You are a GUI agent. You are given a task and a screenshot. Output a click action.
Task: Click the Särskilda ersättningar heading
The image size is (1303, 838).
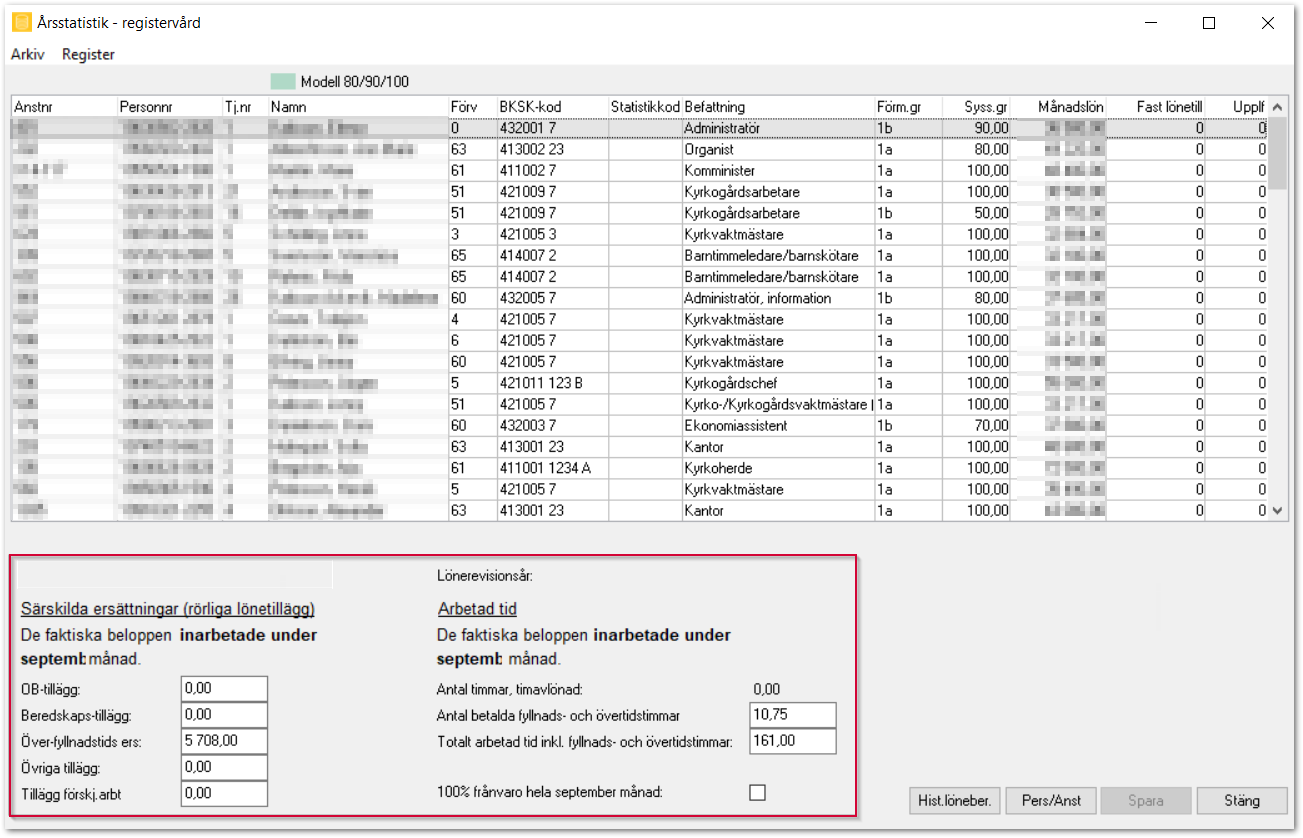tap(168, 610)
